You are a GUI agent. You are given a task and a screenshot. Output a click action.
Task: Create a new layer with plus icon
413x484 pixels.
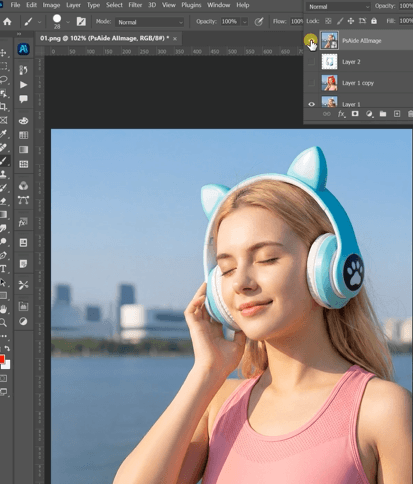(397, 114)
